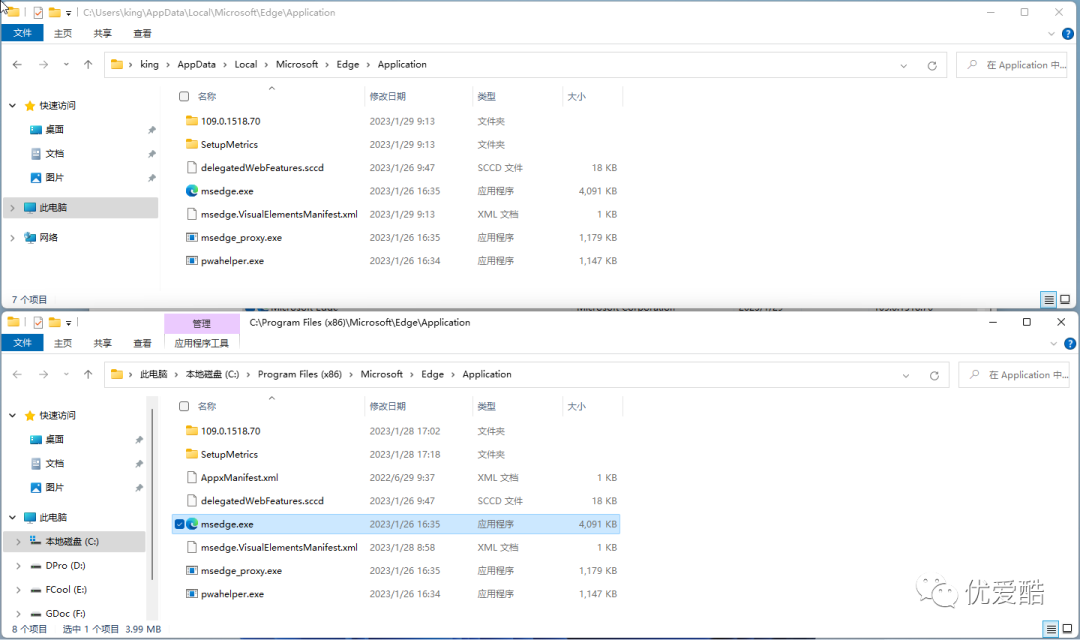This screenshot has height=640, width=1080.
Task: Collapse 快速访问 in top window sidebar
Action: point(12,105)
